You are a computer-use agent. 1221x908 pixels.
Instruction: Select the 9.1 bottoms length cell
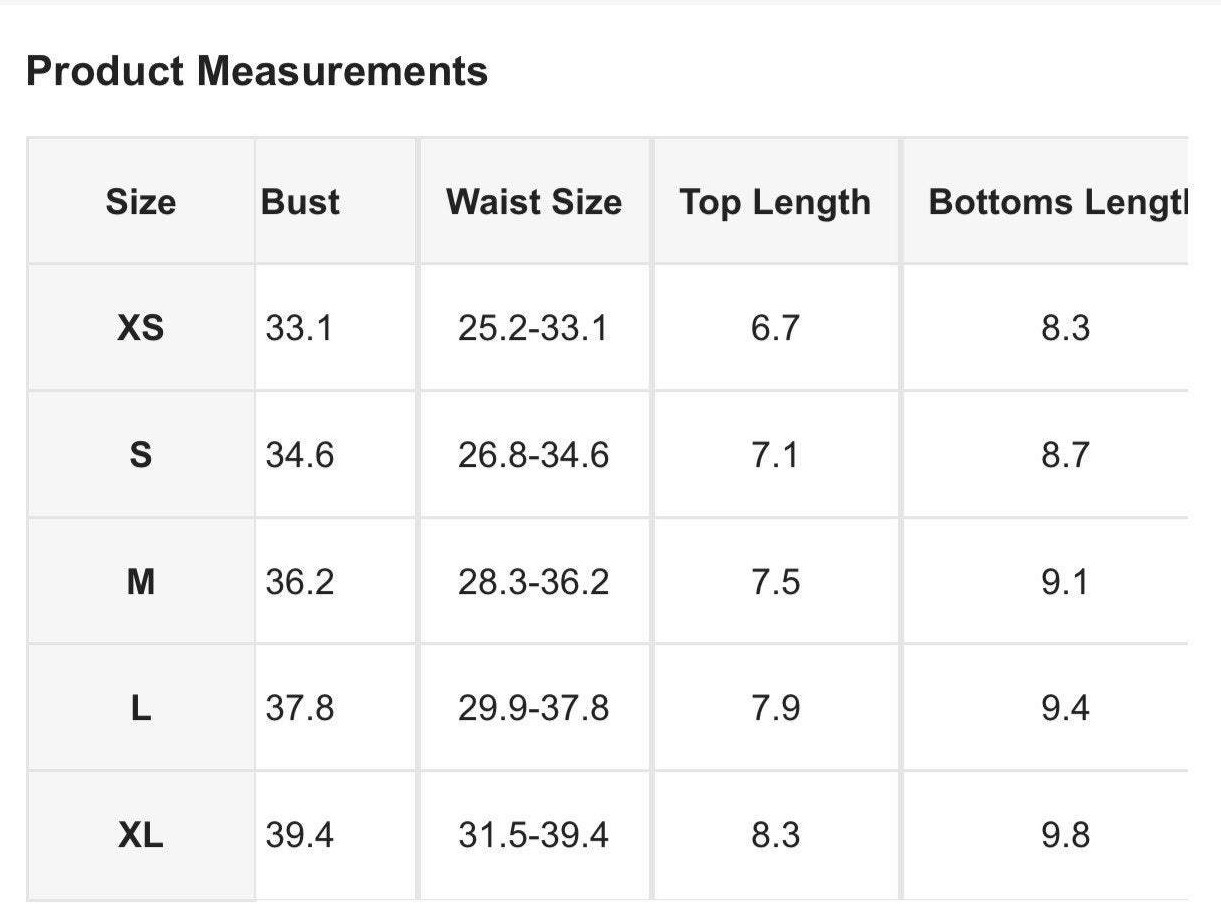[1065, 582]
